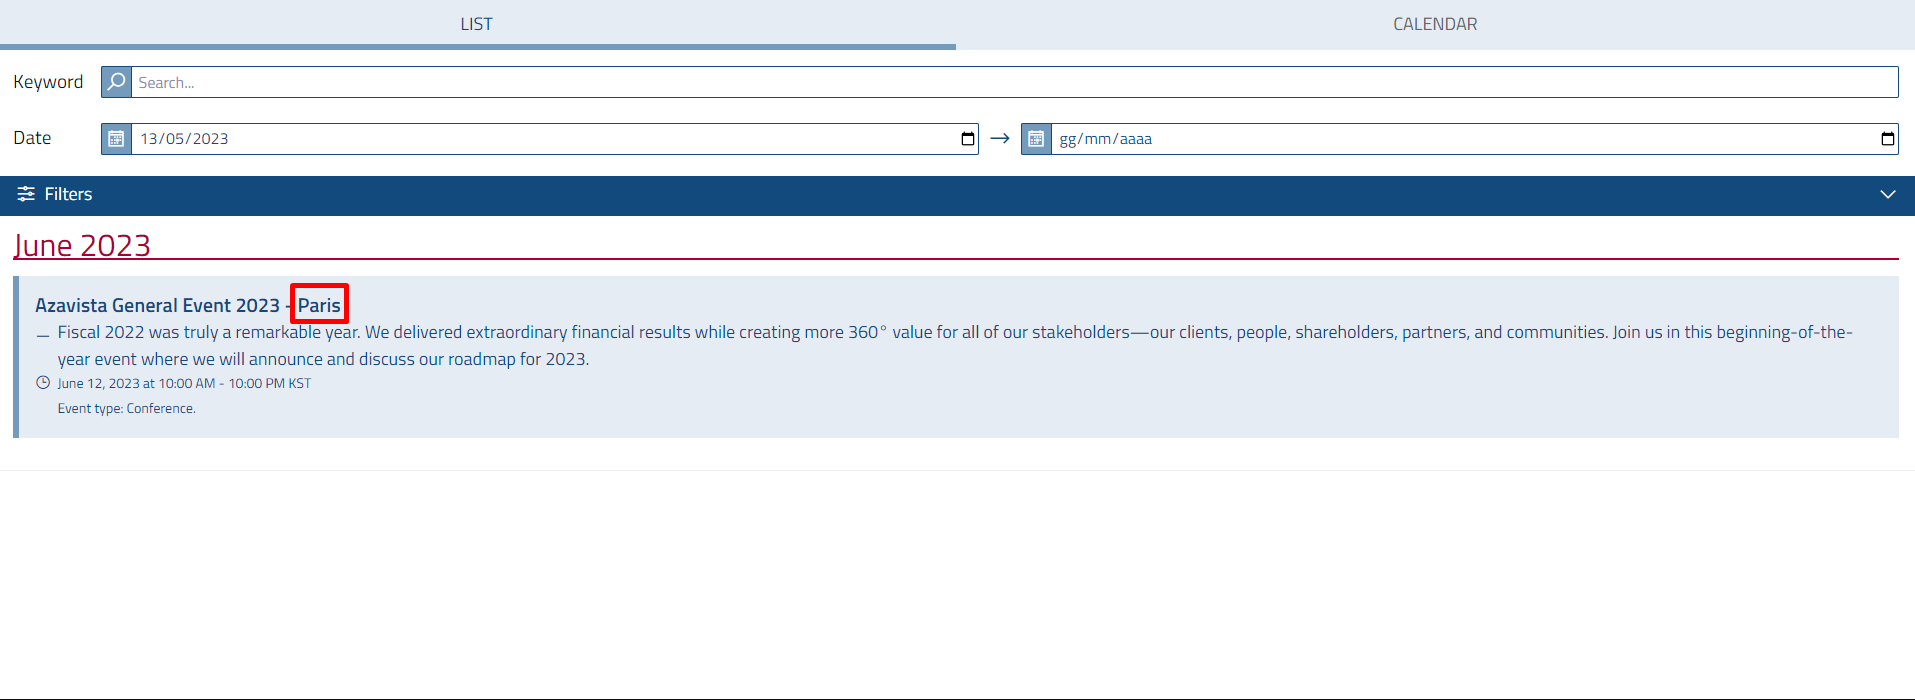Click the Filters sliders icon

click(x=26, y=194)
